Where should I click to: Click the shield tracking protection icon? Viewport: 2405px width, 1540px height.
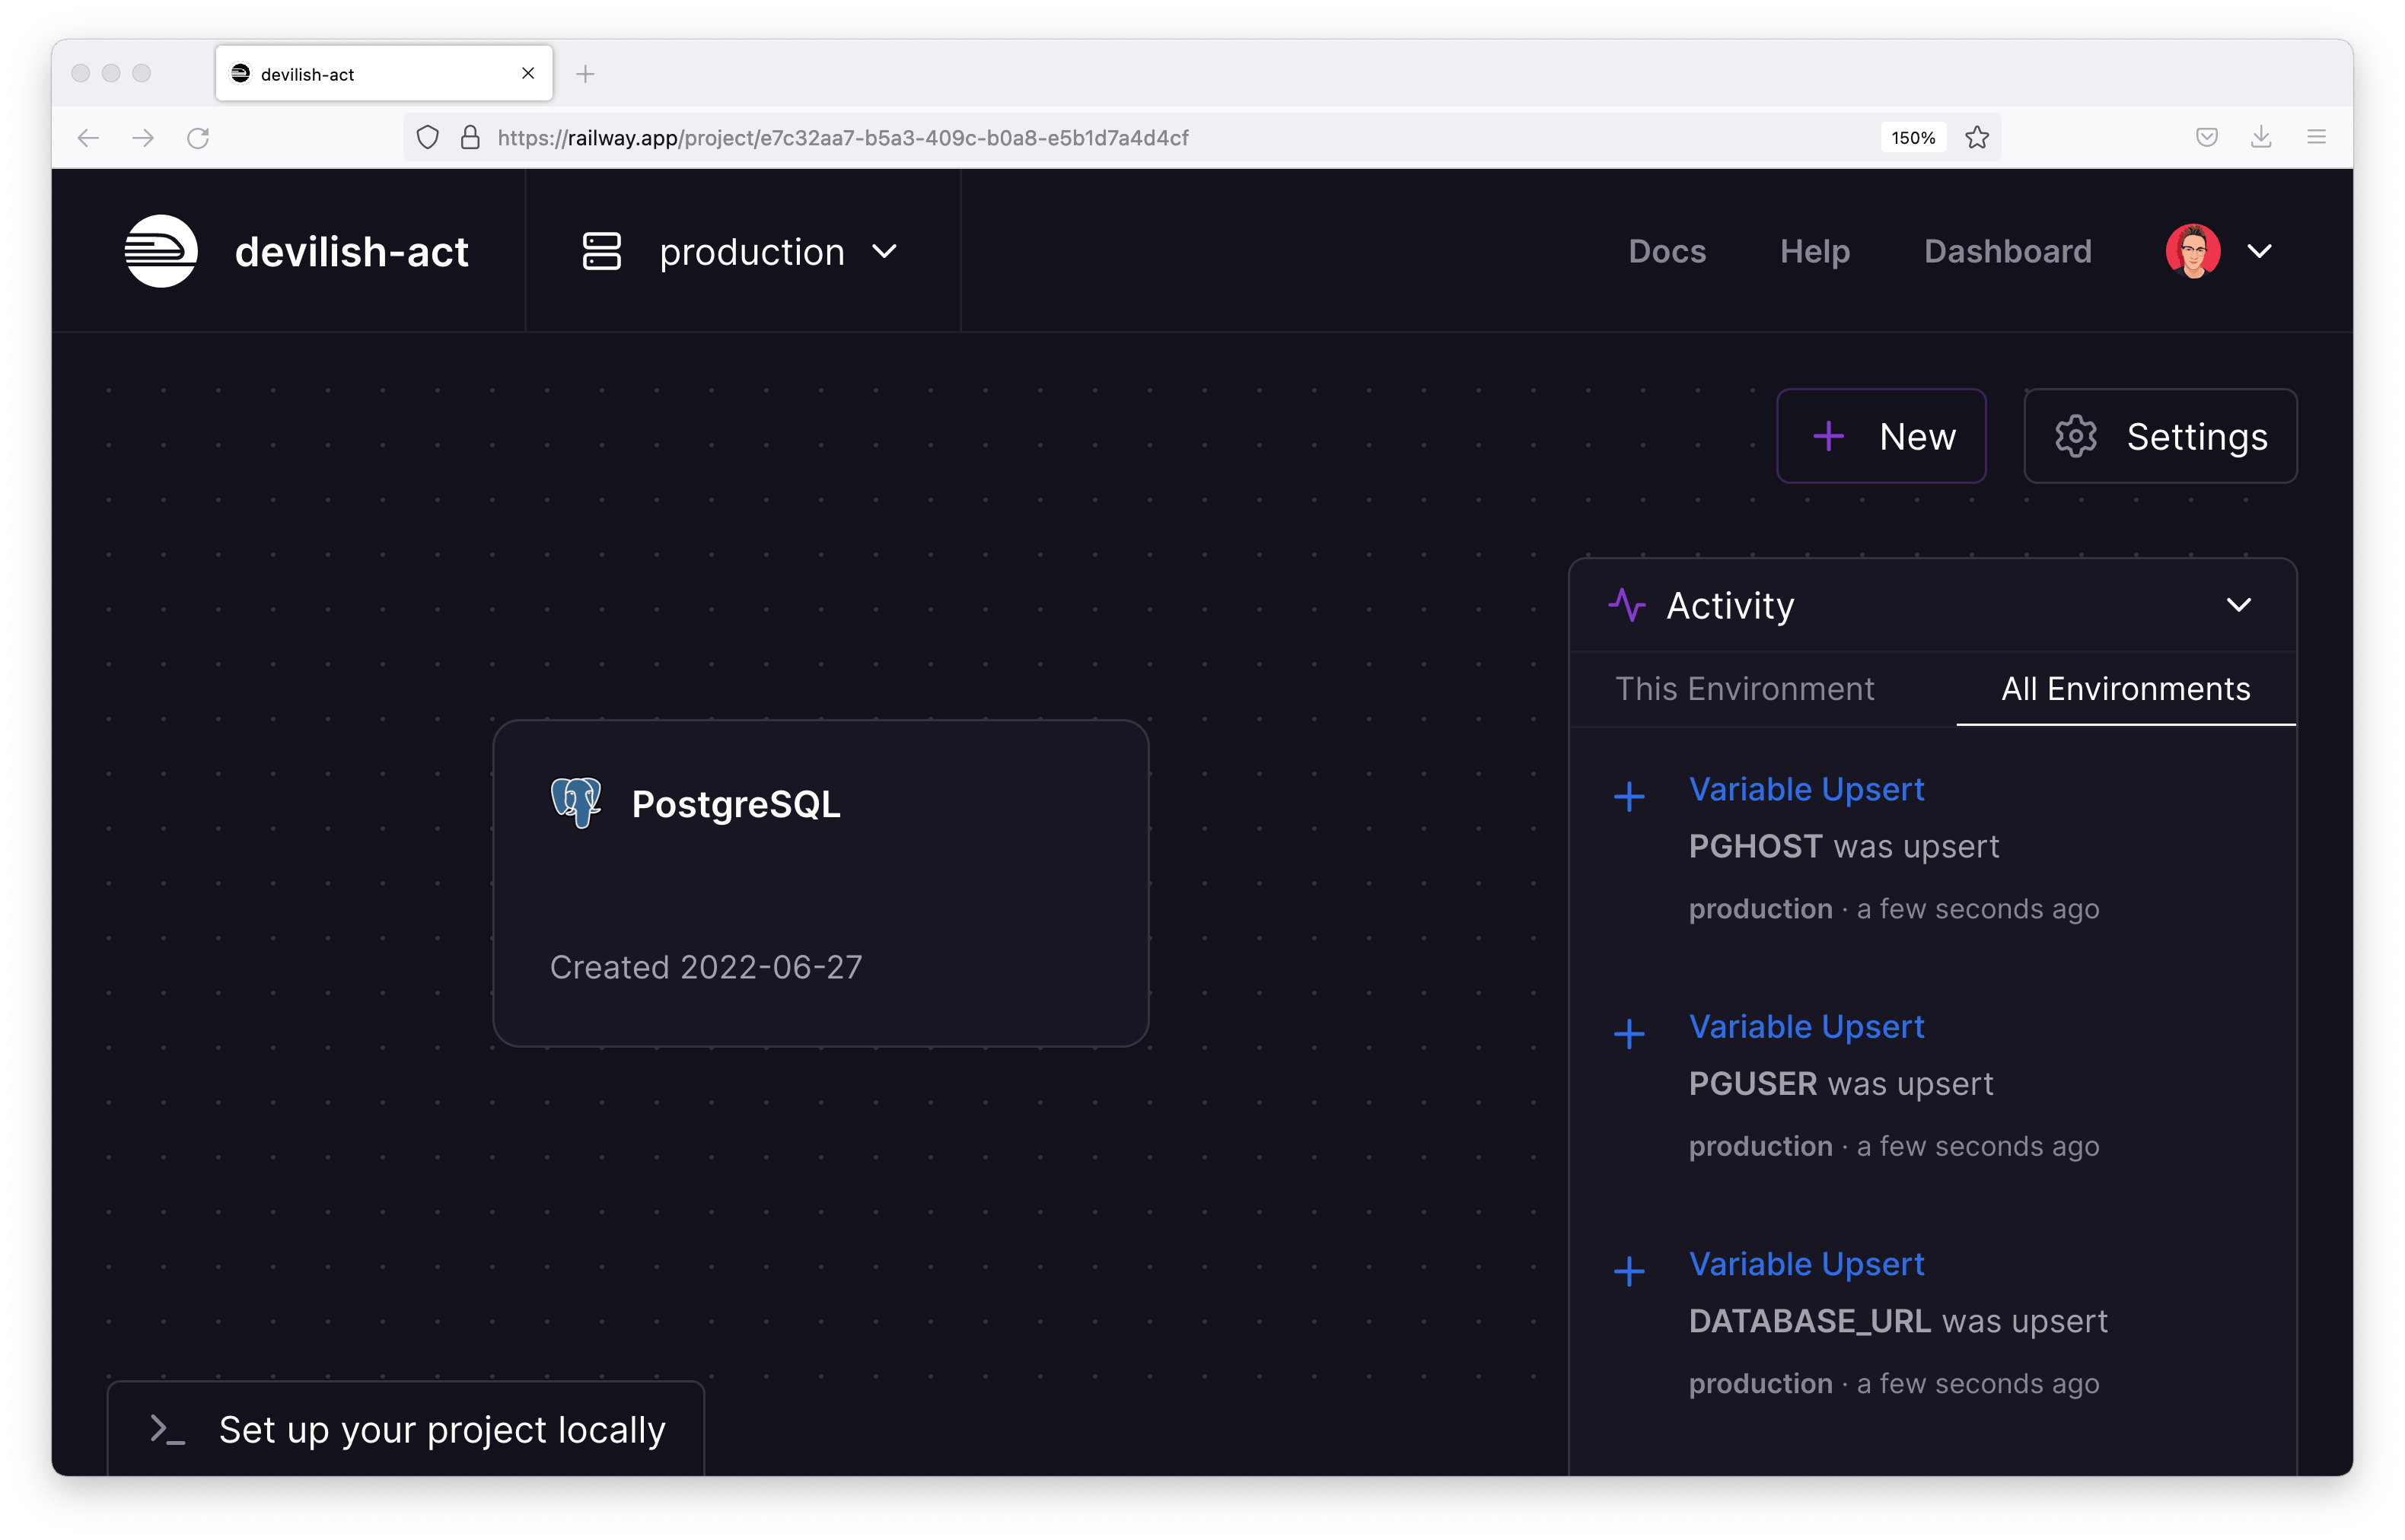pyautogui.click(x=428, y=138)
